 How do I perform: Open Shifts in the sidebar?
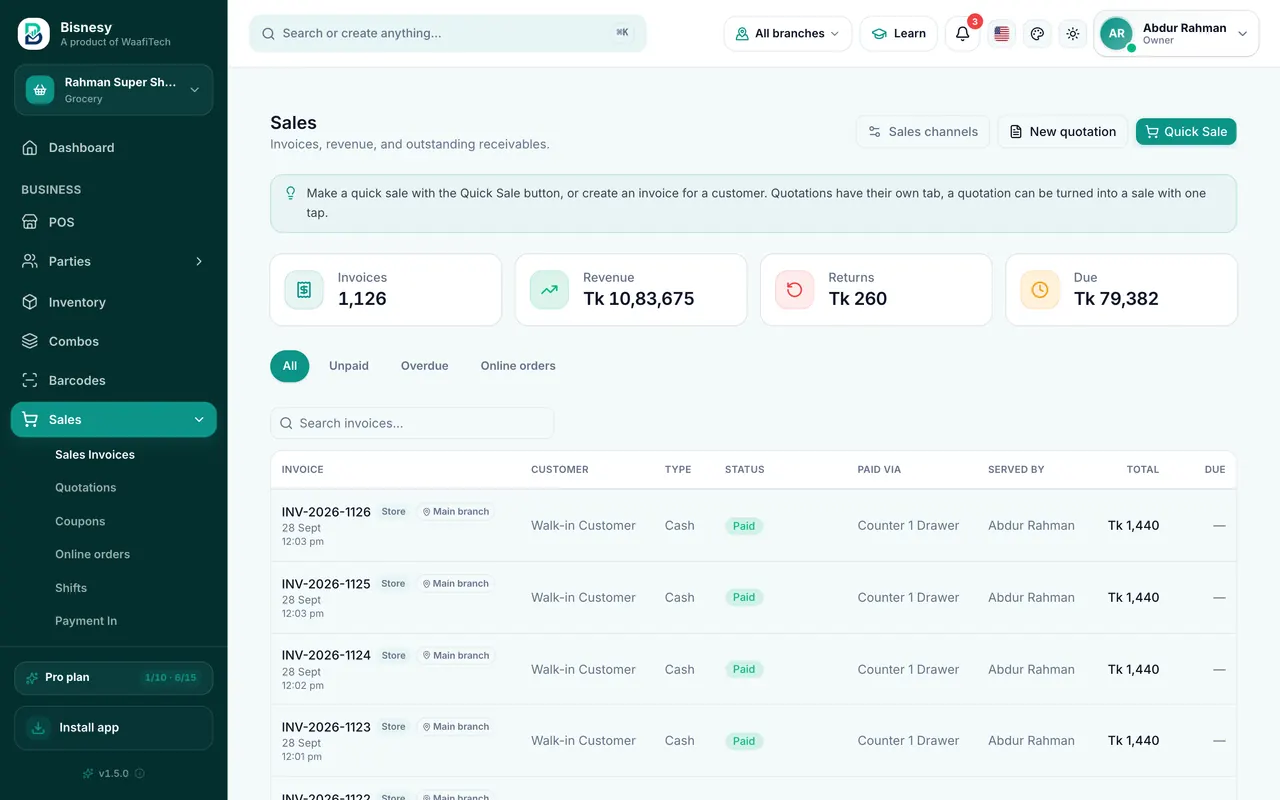point(71,588)
